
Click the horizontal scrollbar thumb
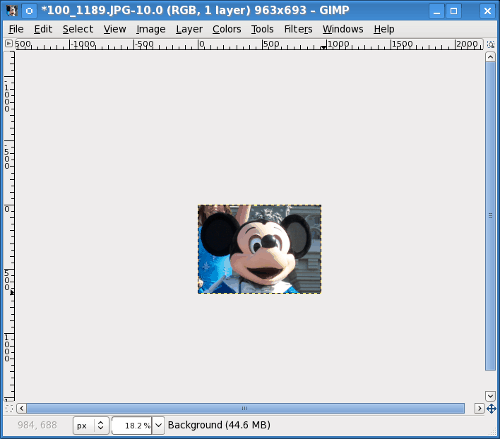(246, 408)
